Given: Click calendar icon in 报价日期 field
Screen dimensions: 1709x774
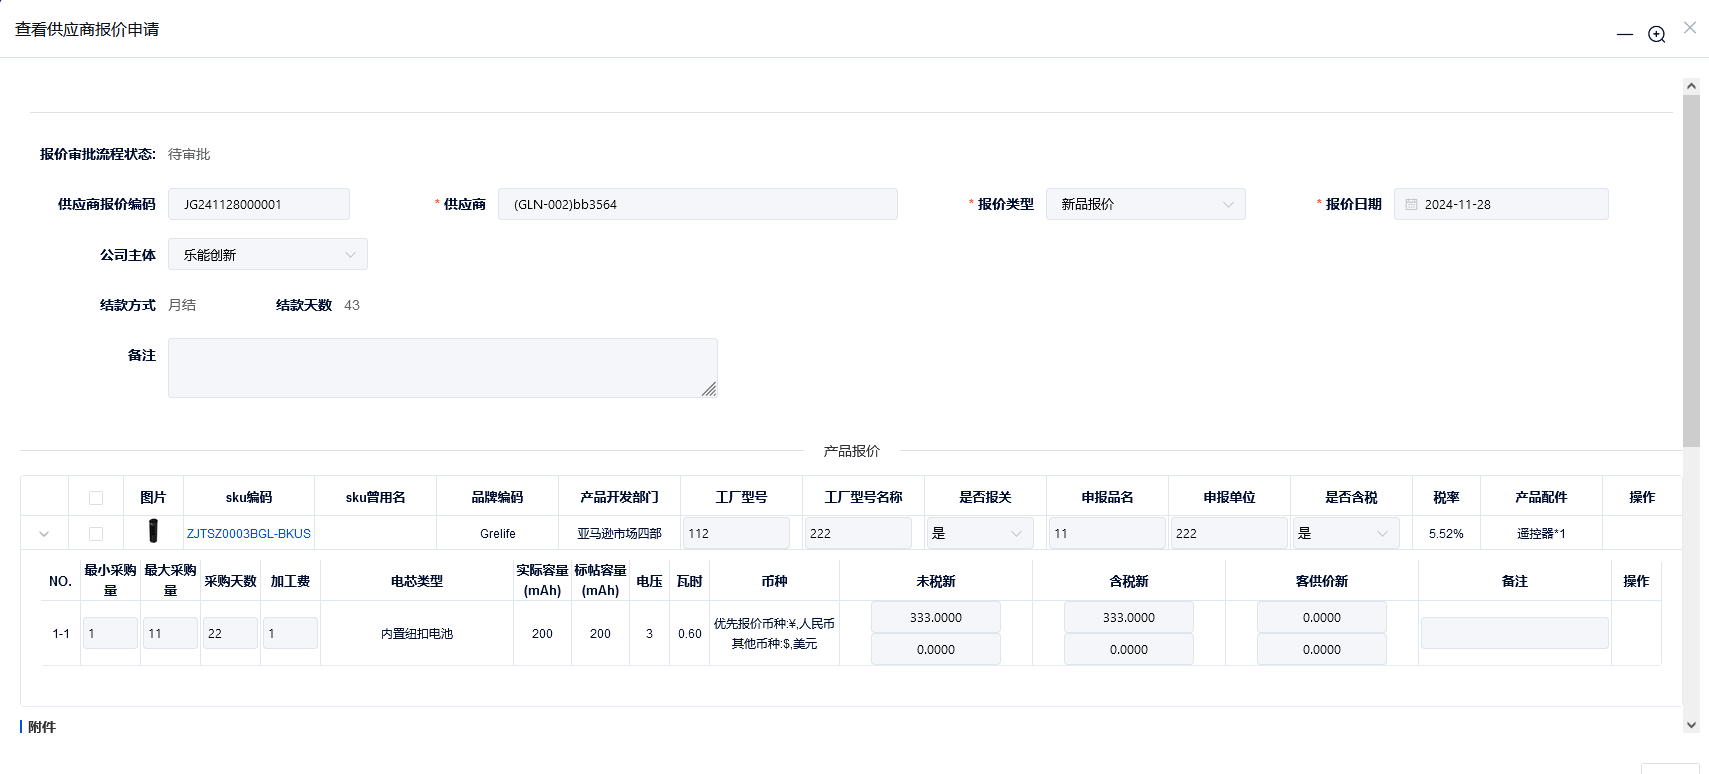Looking at the screenshot, I should click(1411, 204).
